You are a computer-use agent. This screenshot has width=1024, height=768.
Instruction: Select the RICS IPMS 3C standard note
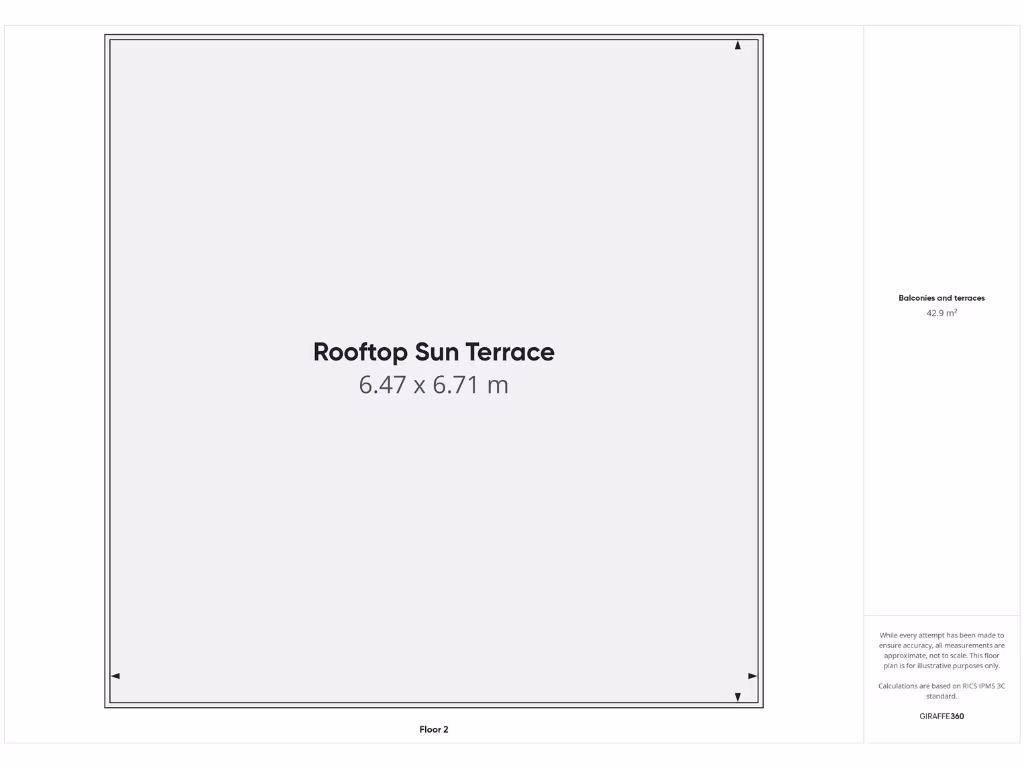(x=941, y=691)
